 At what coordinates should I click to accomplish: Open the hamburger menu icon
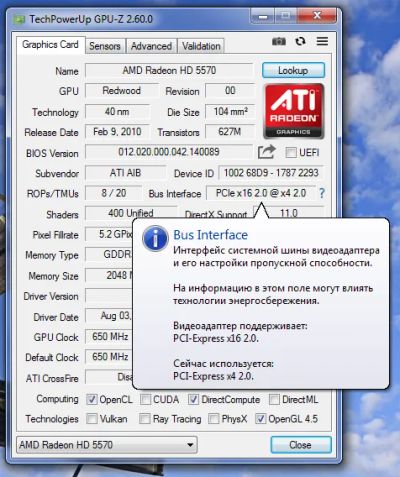tap(322, 41)
